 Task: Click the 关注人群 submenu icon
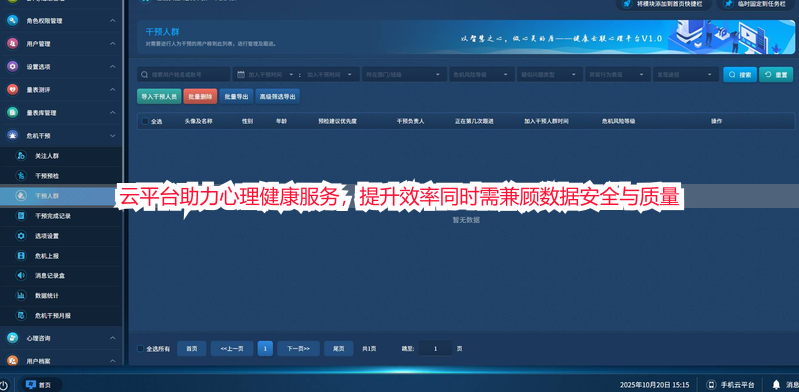tap(21, 156)
